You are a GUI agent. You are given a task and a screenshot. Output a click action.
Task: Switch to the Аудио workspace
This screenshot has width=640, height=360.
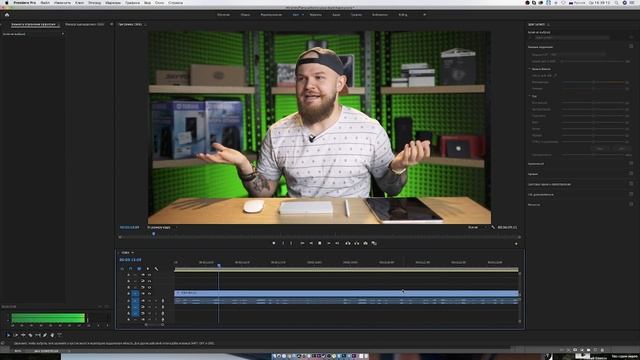(336, 15)
